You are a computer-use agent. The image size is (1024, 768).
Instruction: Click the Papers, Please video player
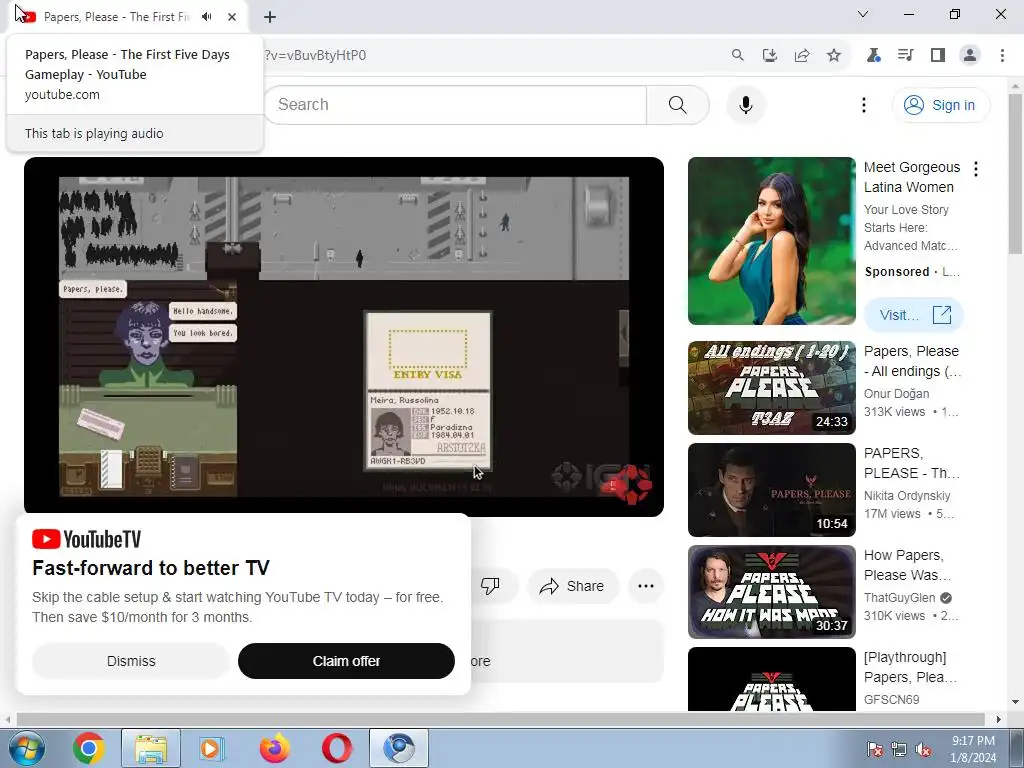pyautogui.click(x=344, y=336)
